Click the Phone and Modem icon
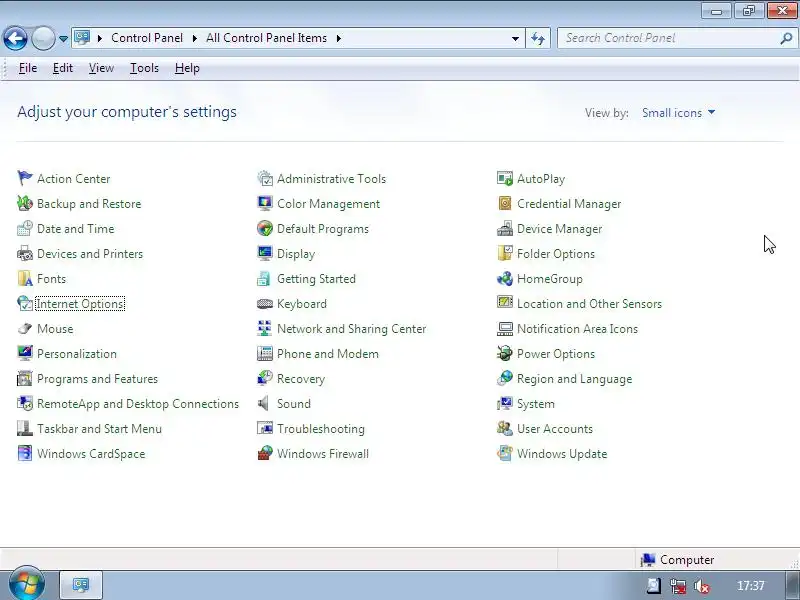This screenshot has height=600, width=800. (x=265, y=353)
